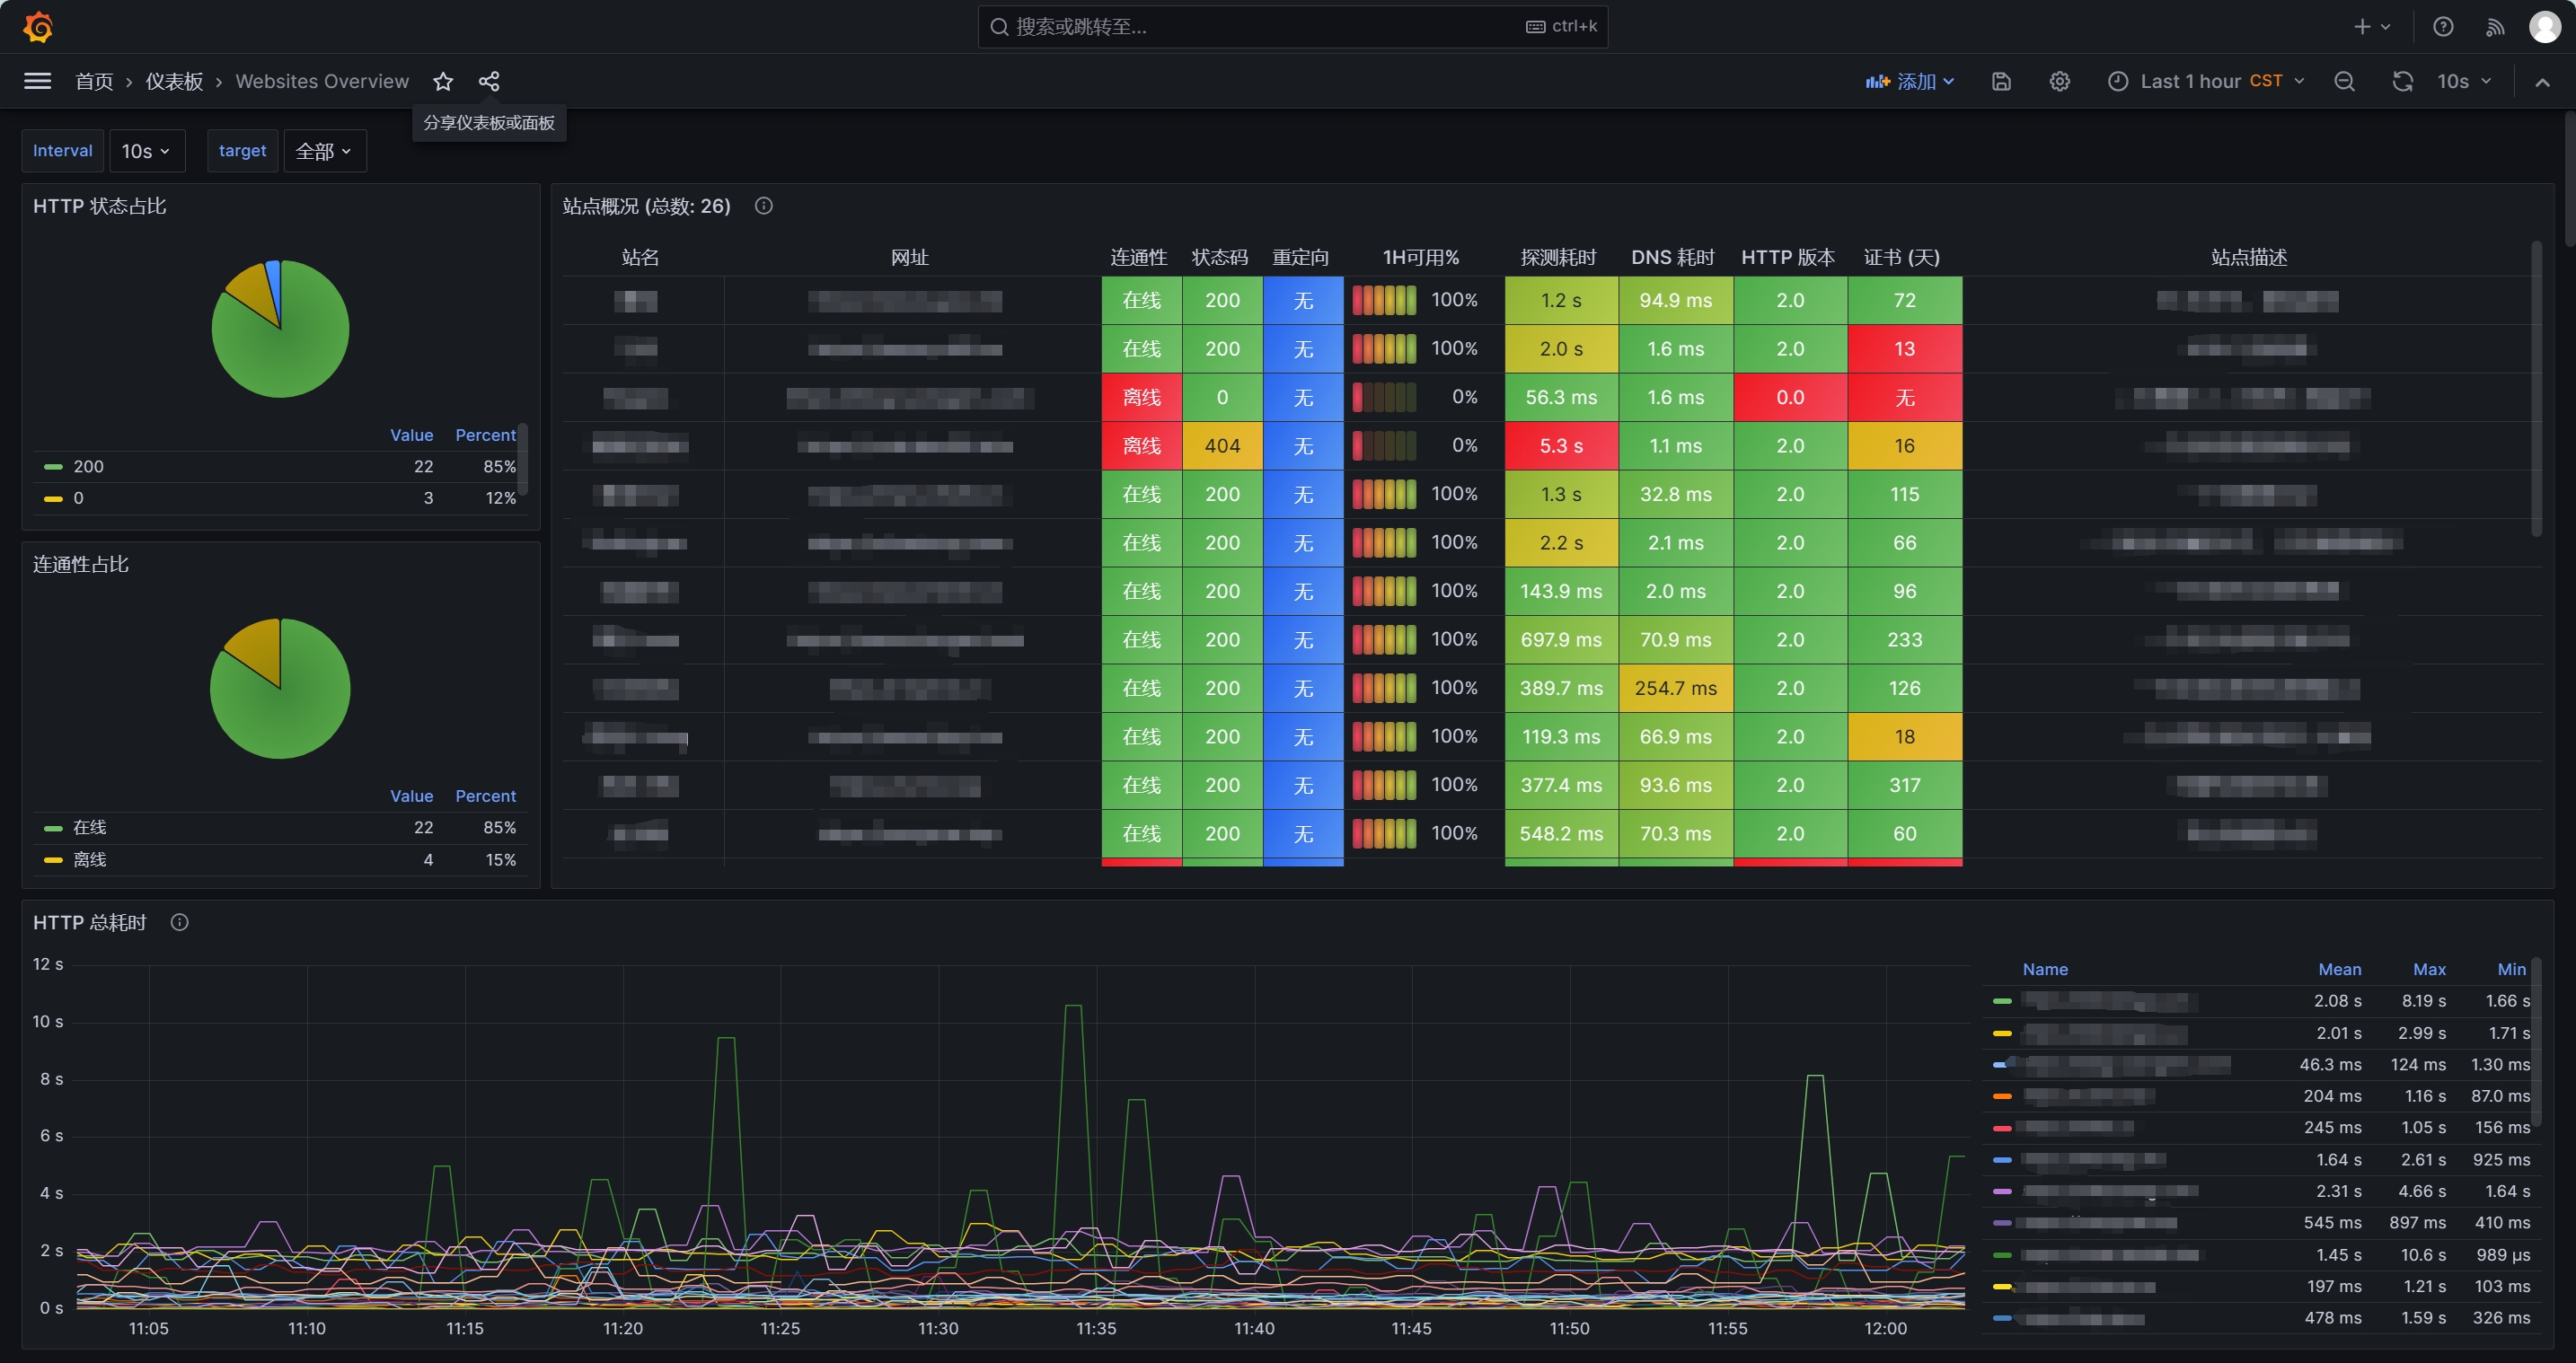This screenshot has width=2576, height=1363.
Task: Toggle the 离线 series in connectivity legend
Action: click(x=89, y=859)
